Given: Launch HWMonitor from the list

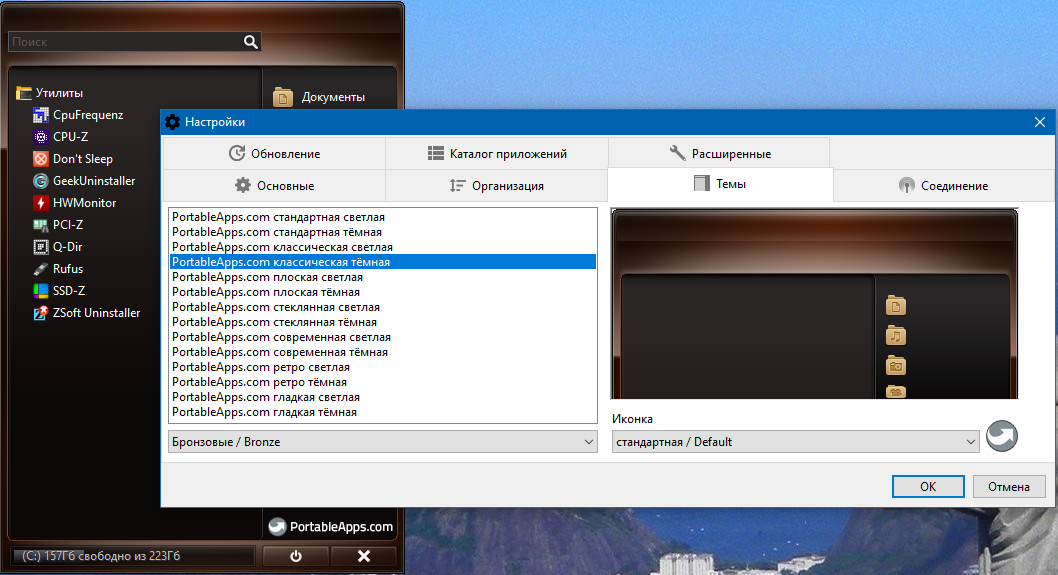Looking at the screenshot, I should (x=75, y=202).
